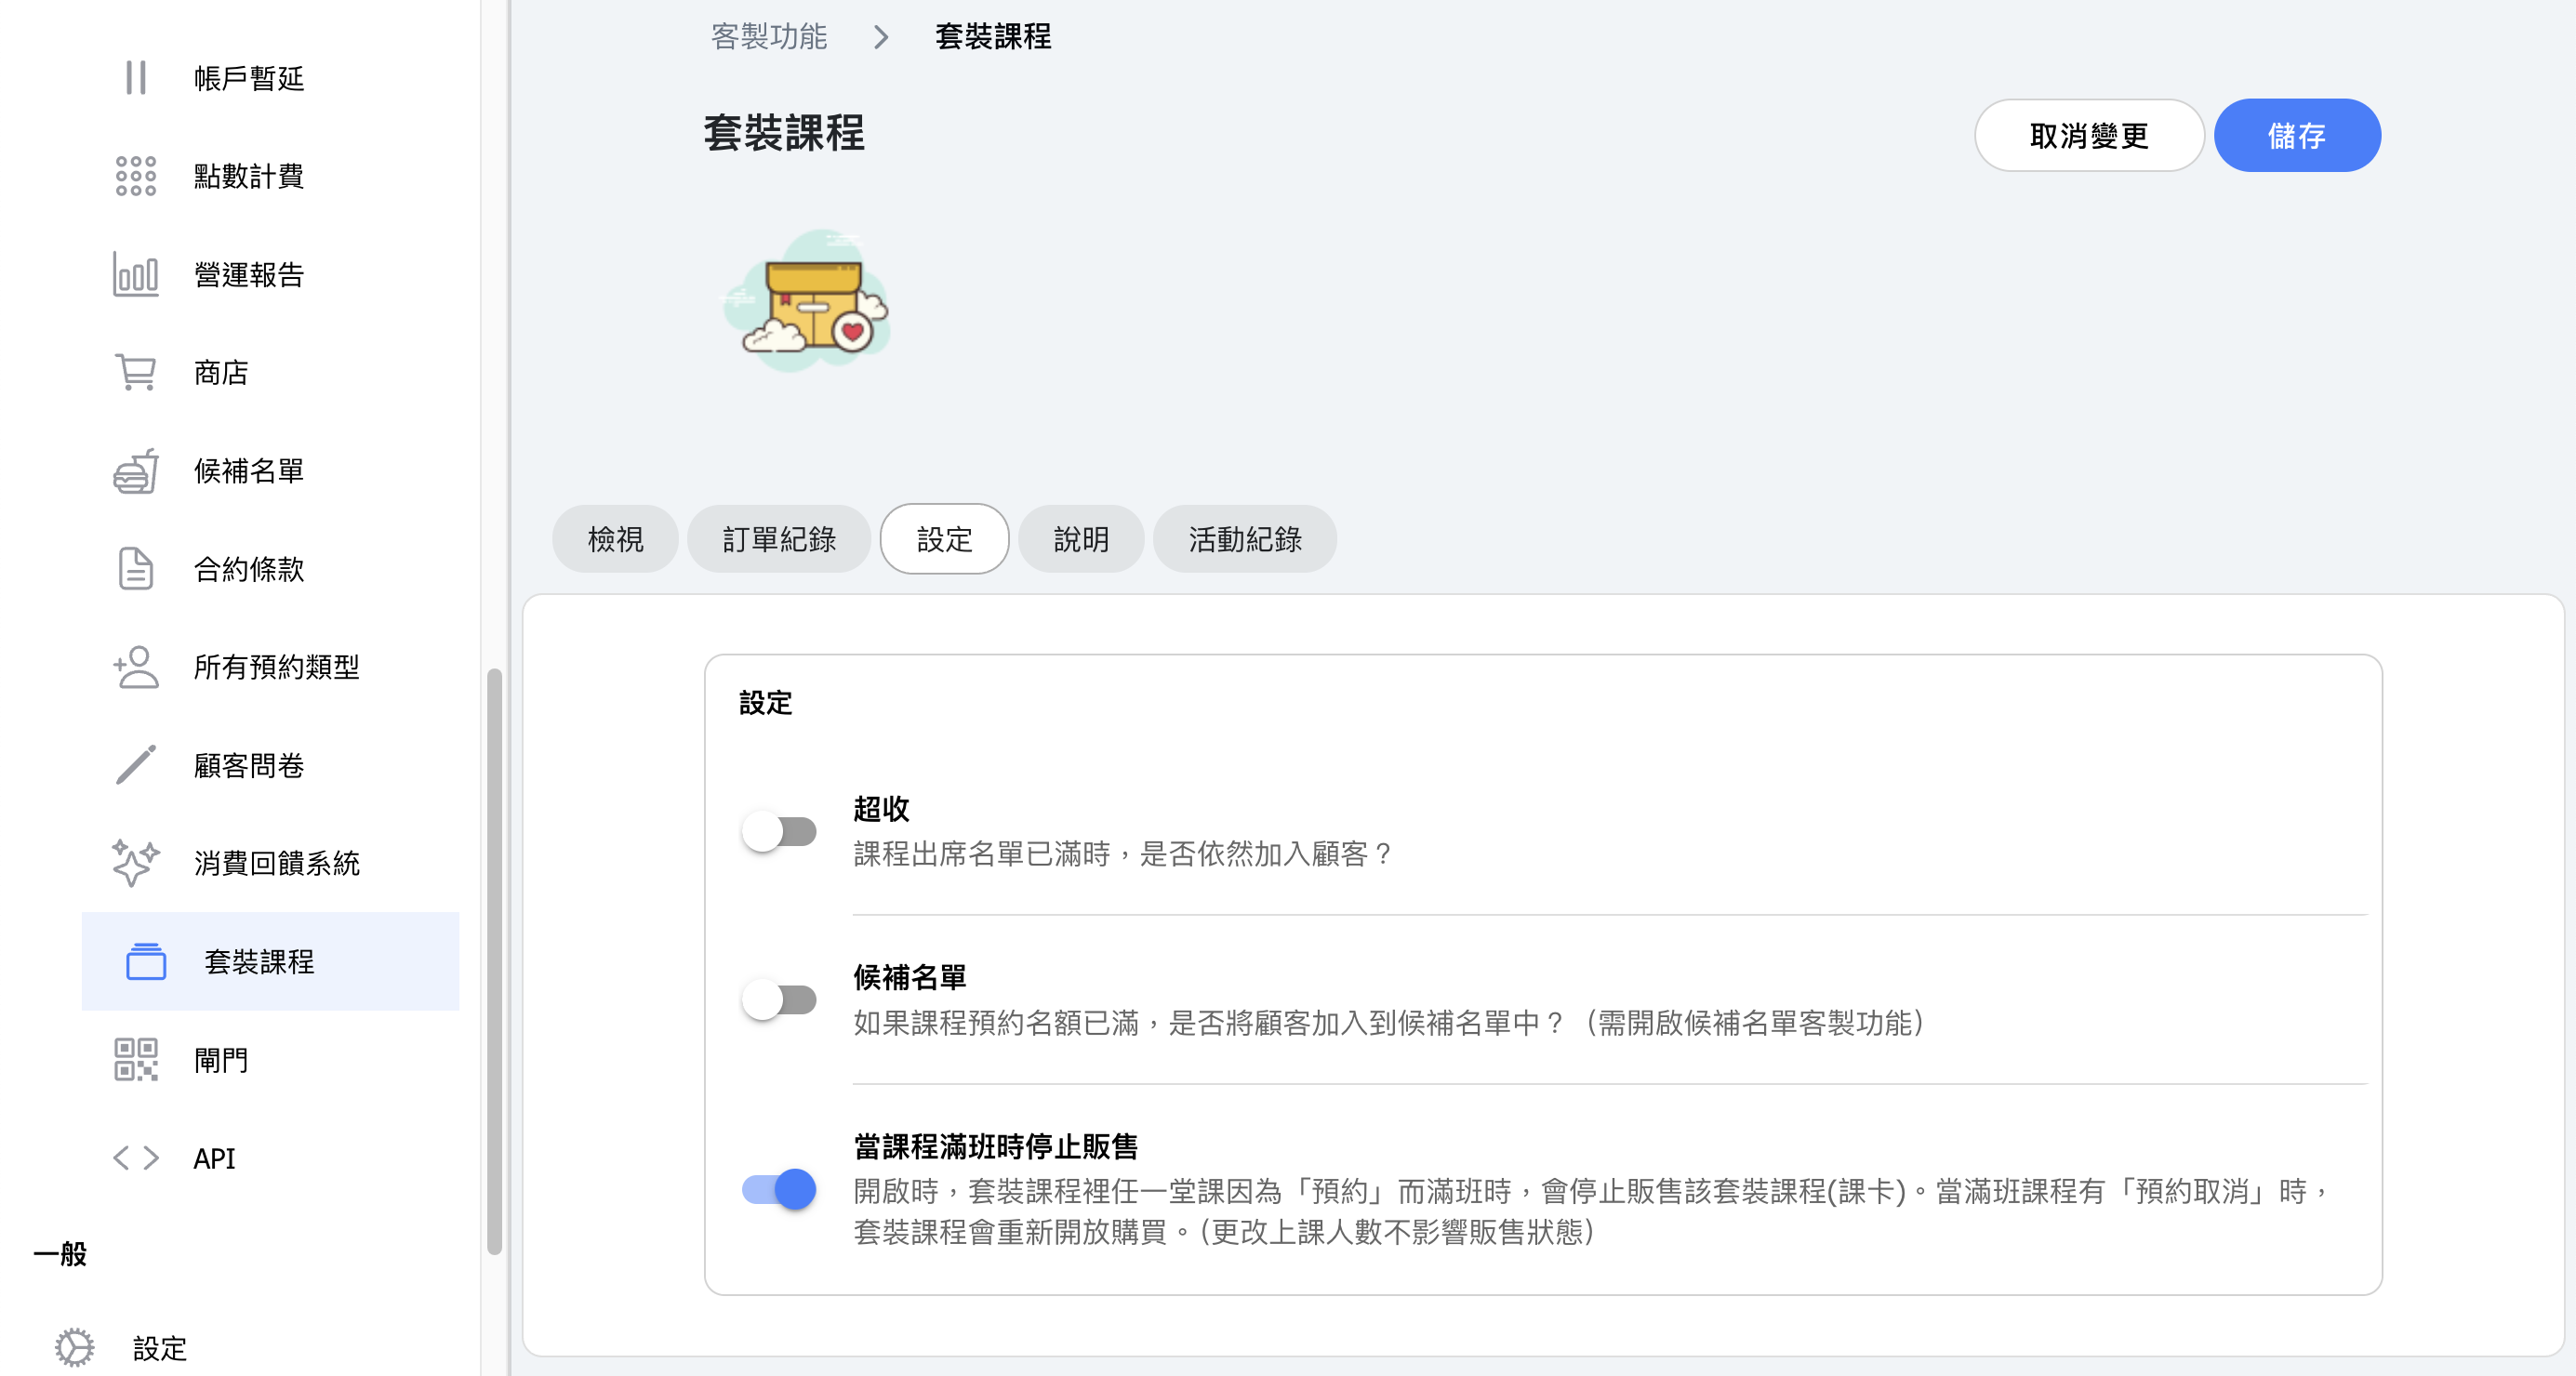Open the 合約條款 document icon

136,569
